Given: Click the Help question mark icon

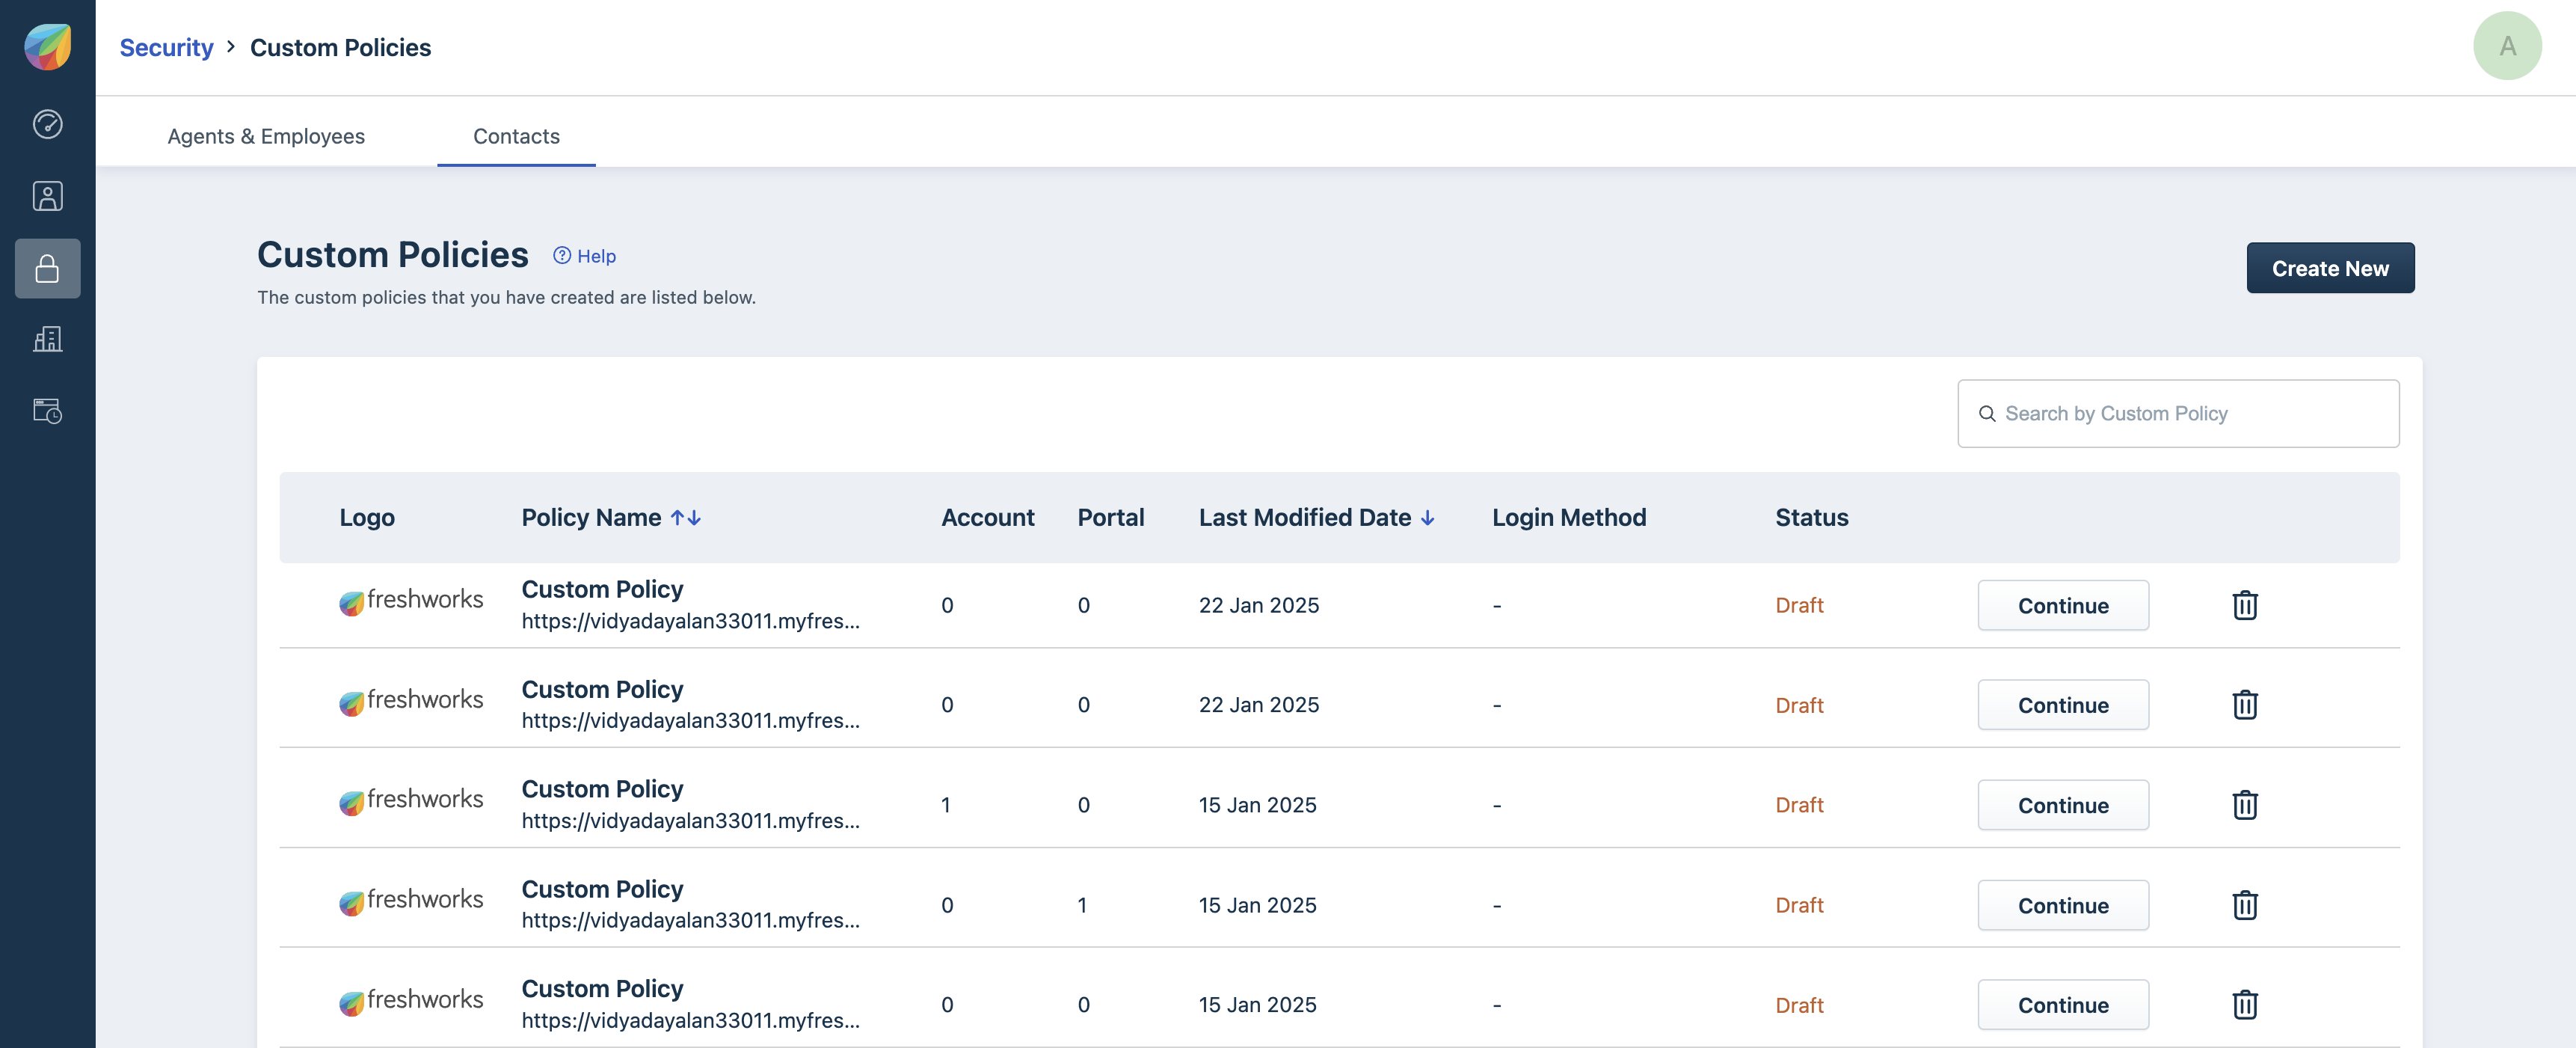Looking at the screenshot, I should (x=562, y=256).
